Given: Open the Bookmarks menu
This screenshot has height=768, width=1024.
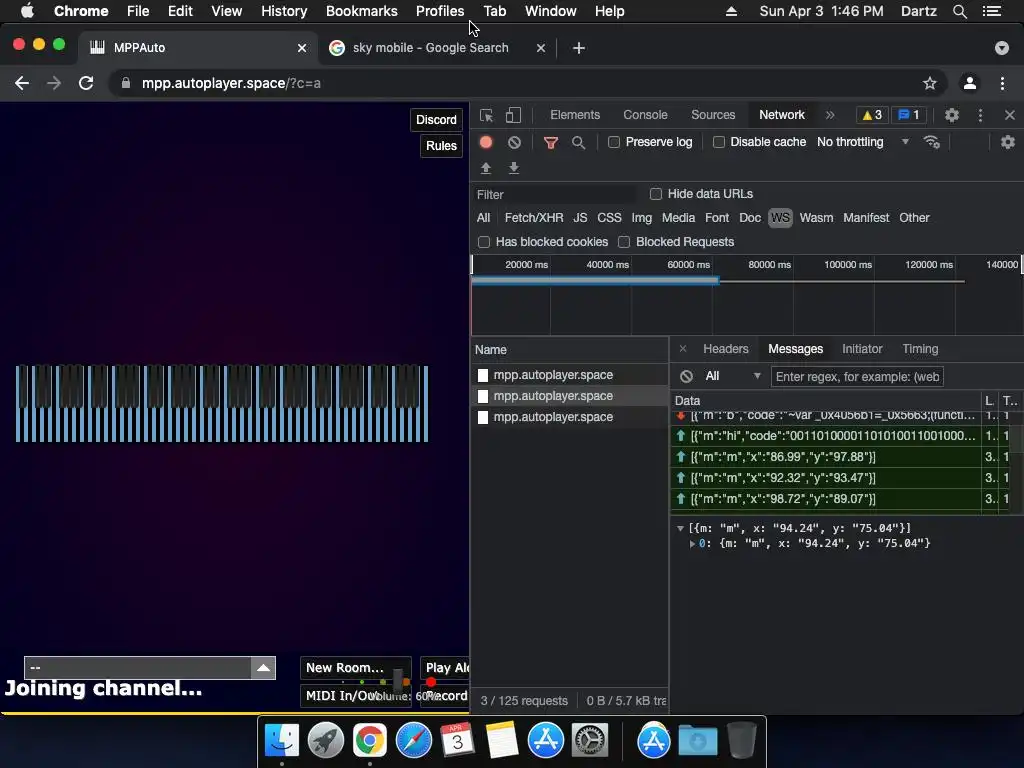Looking at the screenshot, I should pyautogui.click(x=361, y=11).
